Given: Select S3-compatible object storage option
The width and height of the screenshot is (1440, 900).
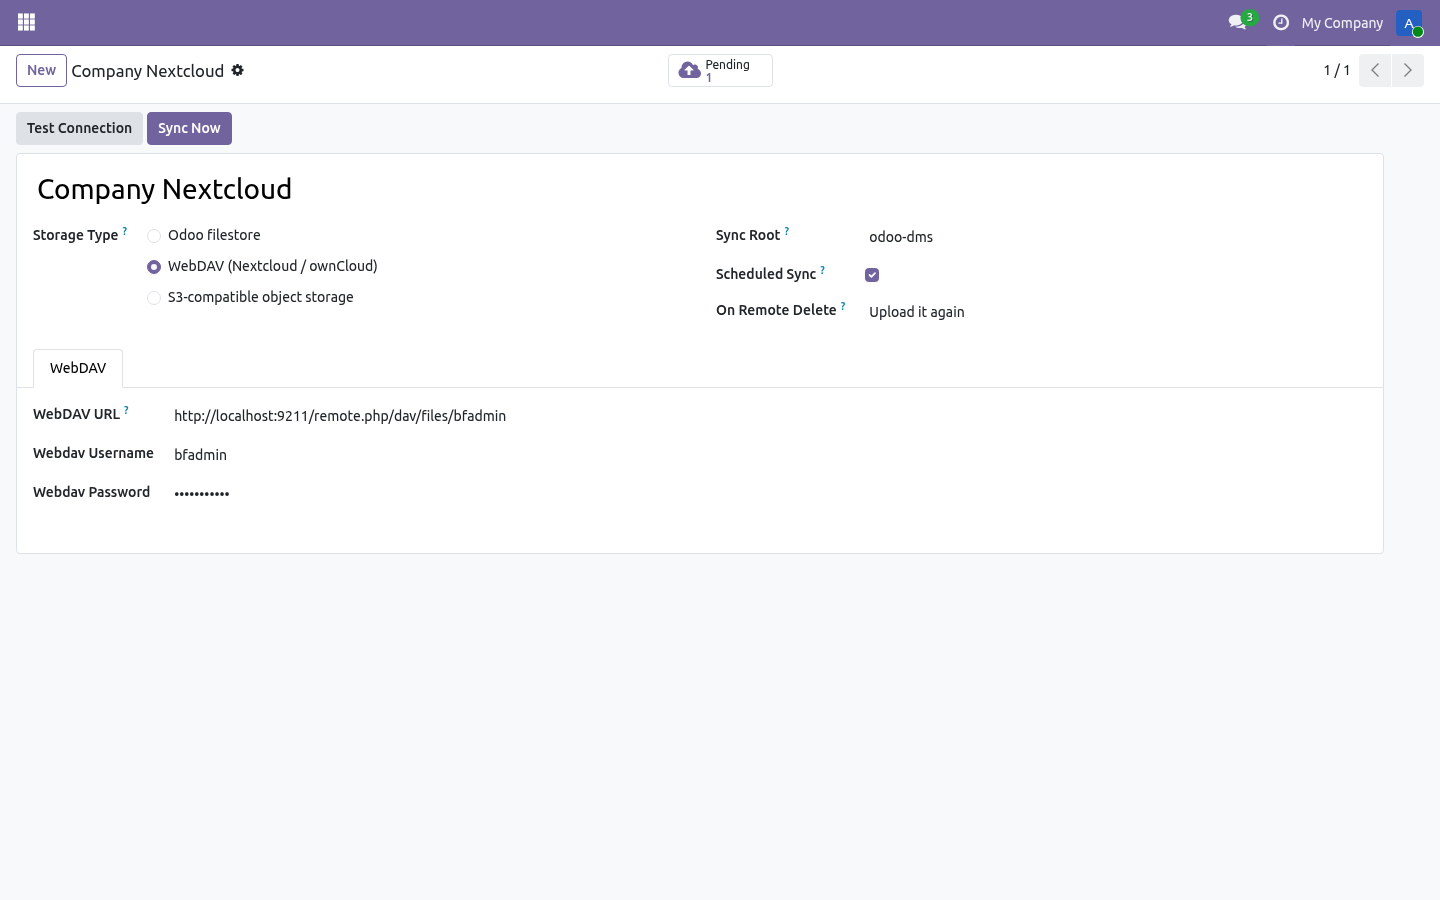Looking at the screenshot, I should [154, 298].
